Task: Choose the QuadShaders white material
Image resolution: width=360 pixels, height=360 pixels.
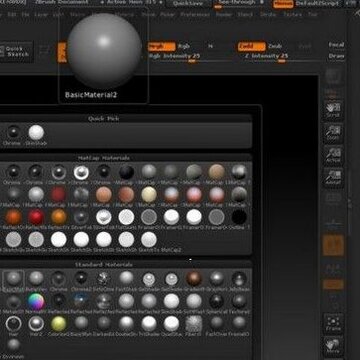Action: pyautogui.click(x=171, y=324)
